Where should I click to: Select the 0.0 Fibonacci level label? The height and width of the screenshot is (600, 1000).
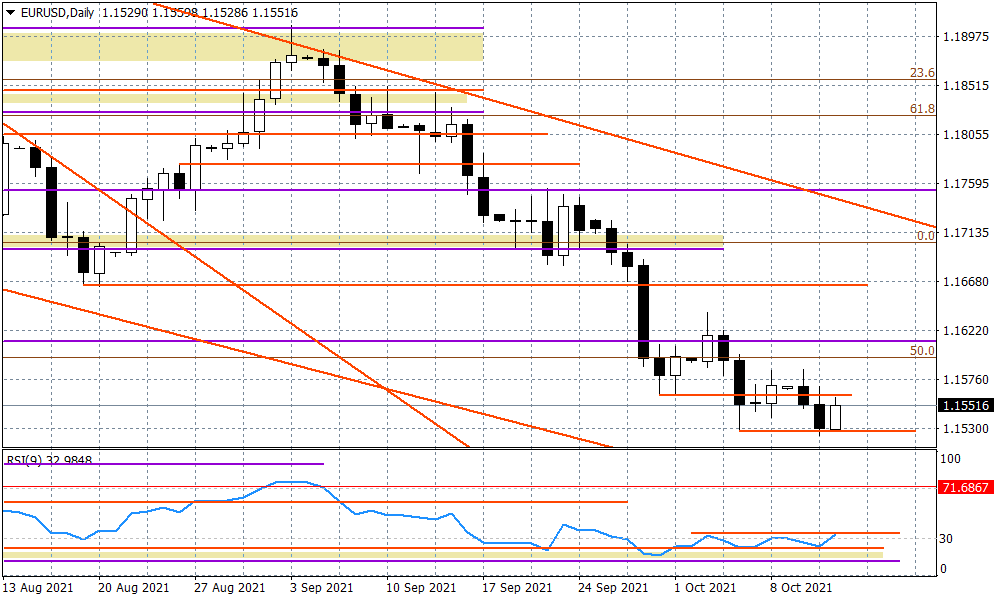(926, 236)
